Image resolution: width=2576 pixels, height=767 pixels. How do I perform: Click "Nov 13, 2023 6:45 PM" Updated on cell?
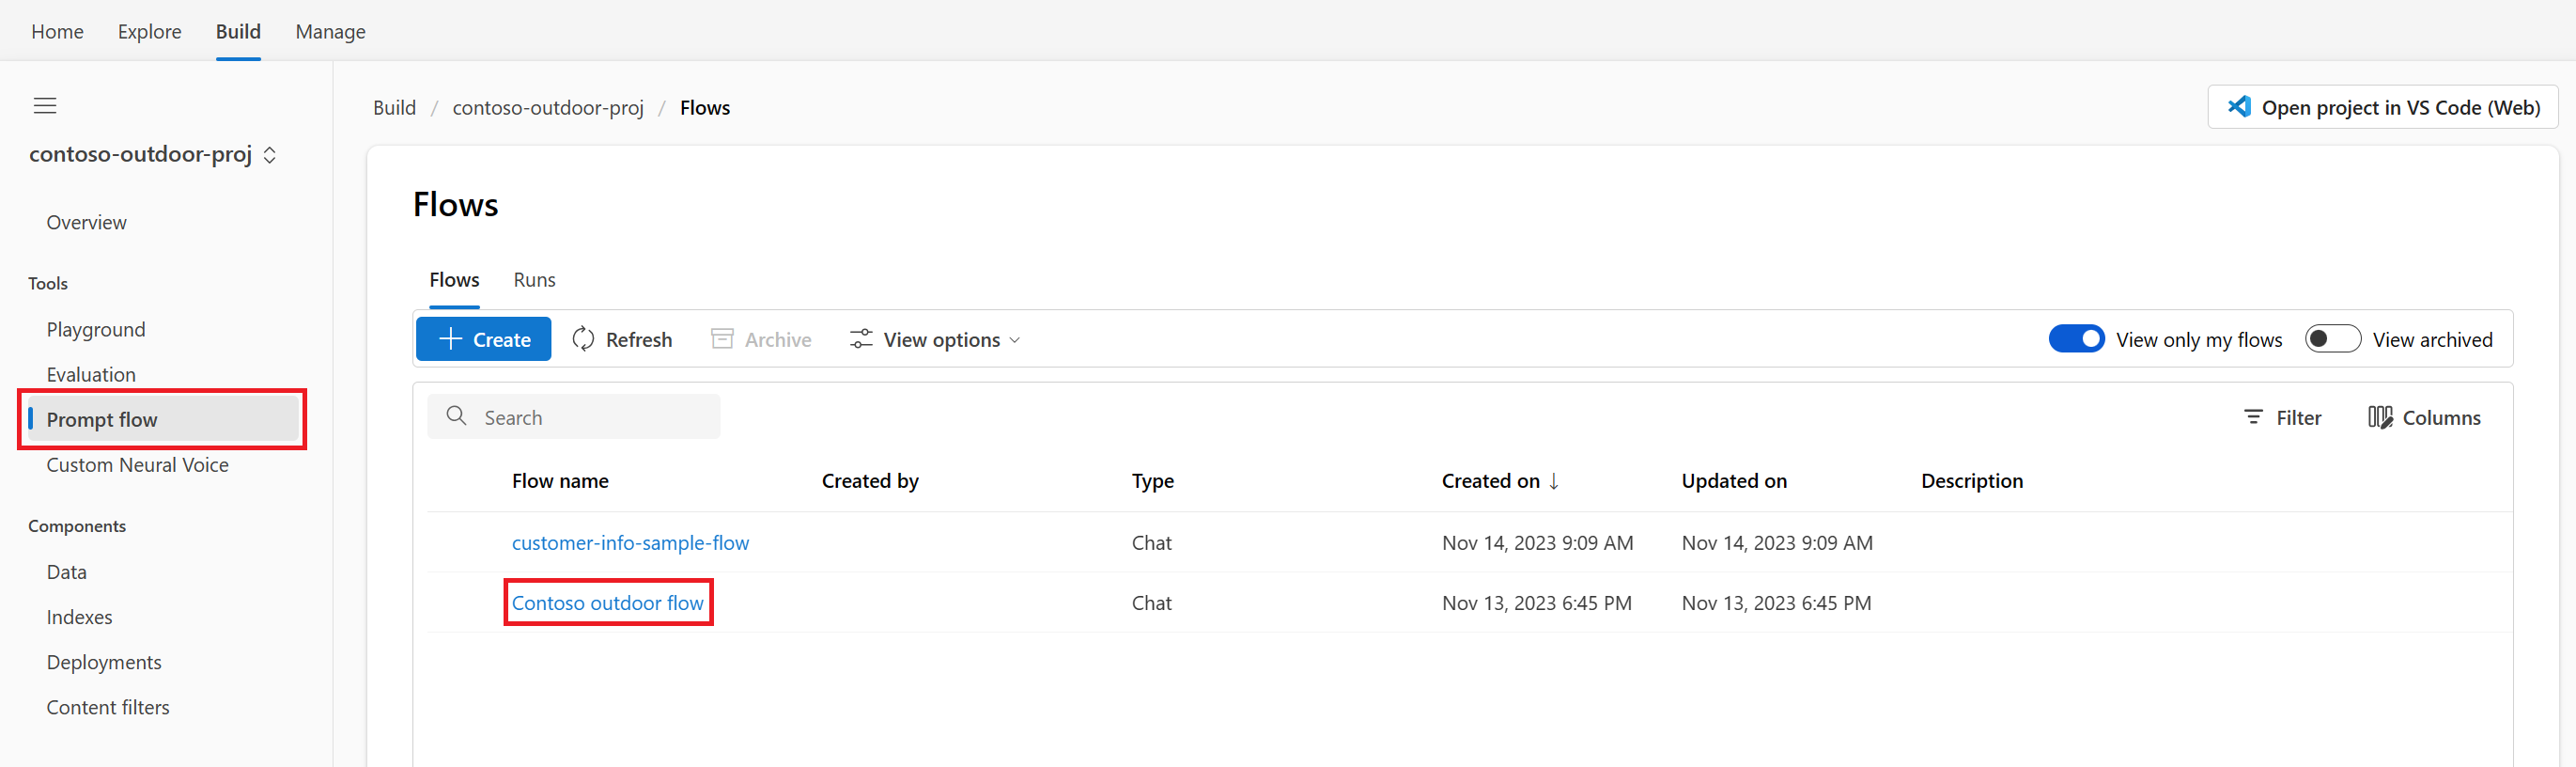click(1776, 603)
